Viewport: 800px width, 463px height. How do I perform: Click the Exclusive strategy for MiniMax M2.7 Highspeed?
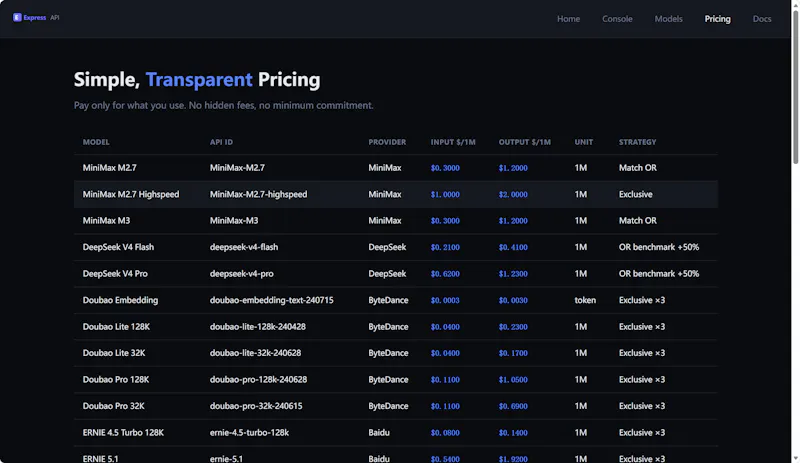point(635,194)
